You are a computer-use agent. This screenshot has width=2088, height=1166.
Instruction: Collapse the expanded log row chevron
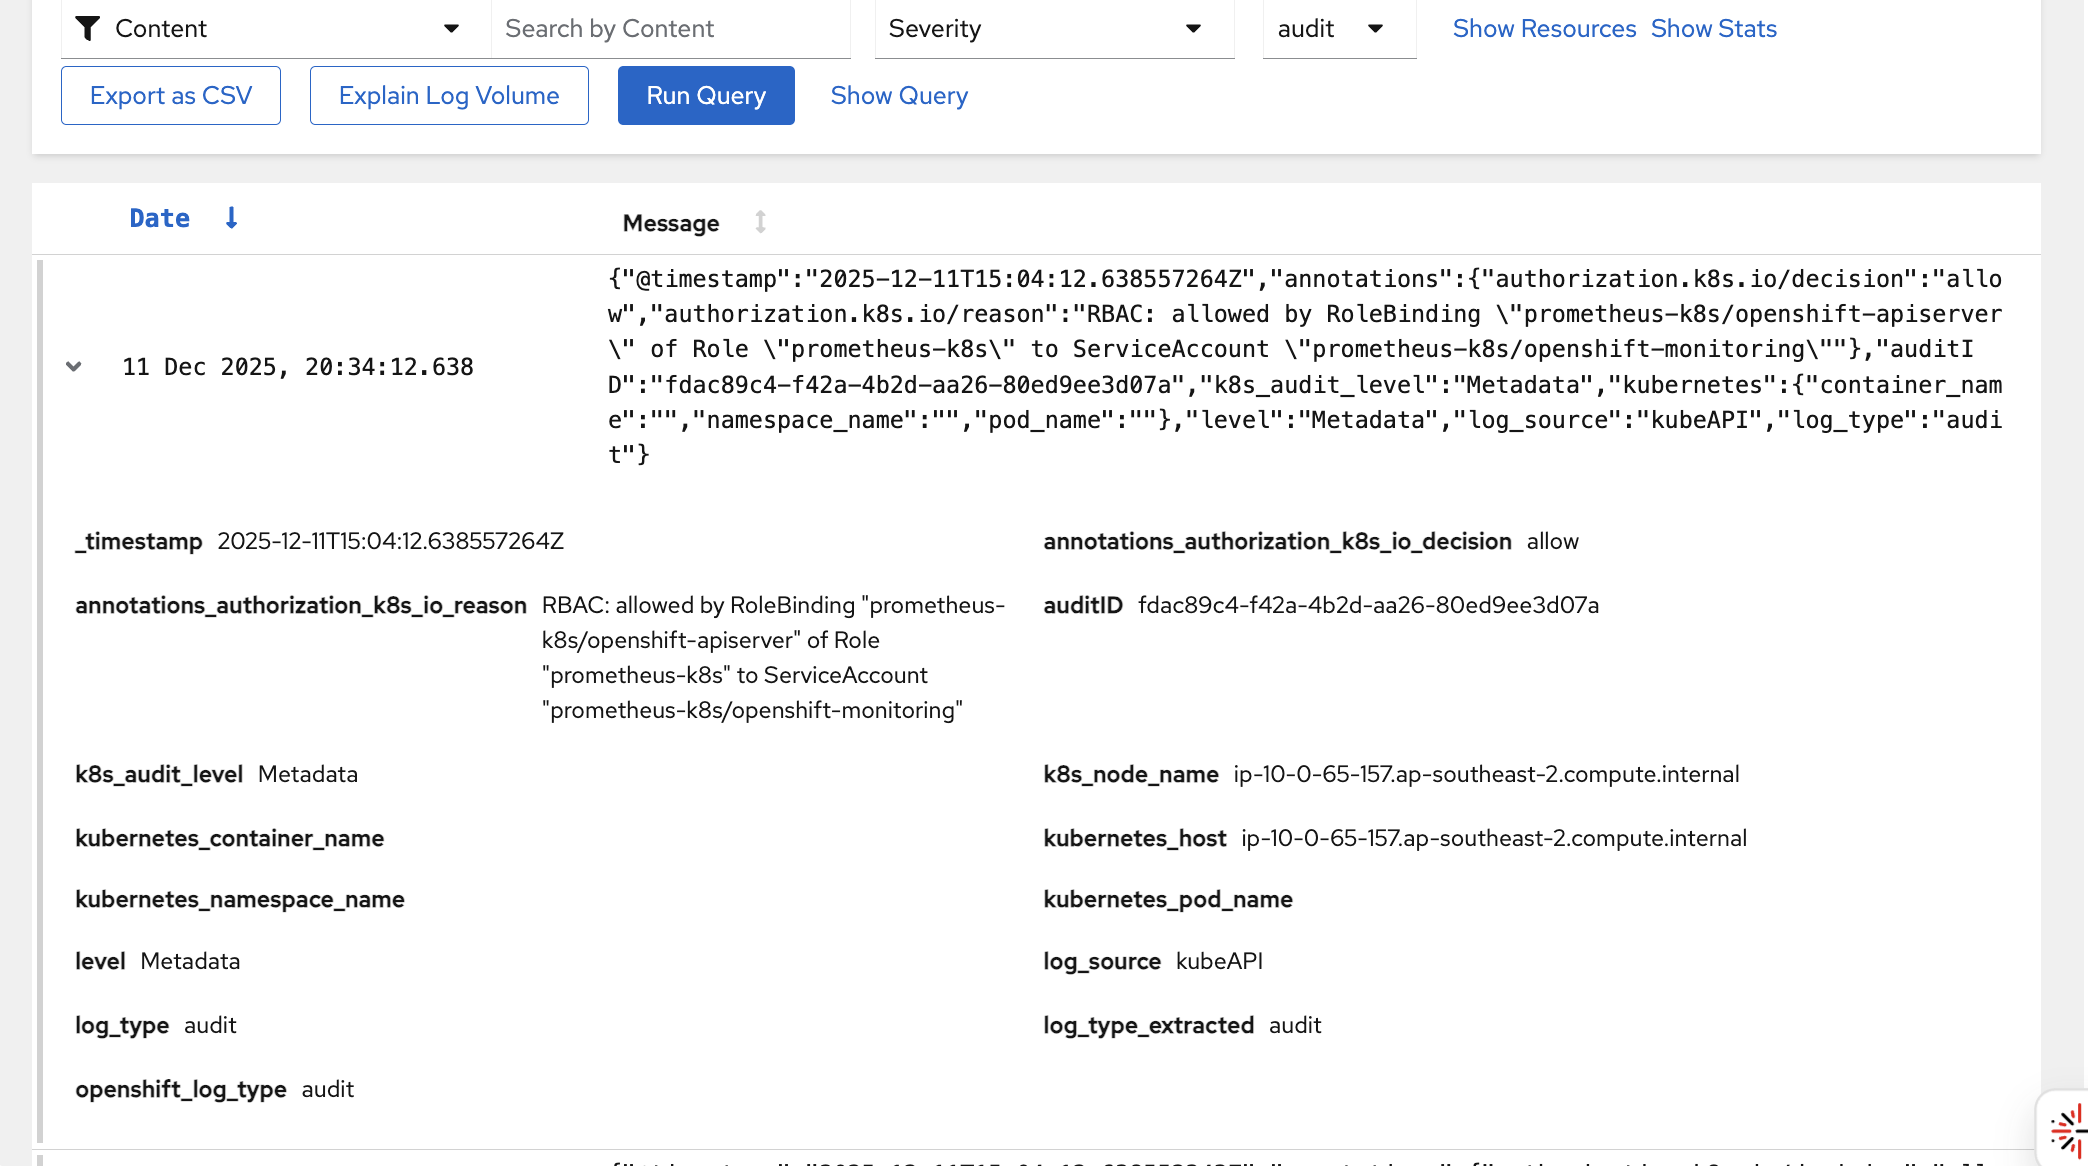point(74,367)
